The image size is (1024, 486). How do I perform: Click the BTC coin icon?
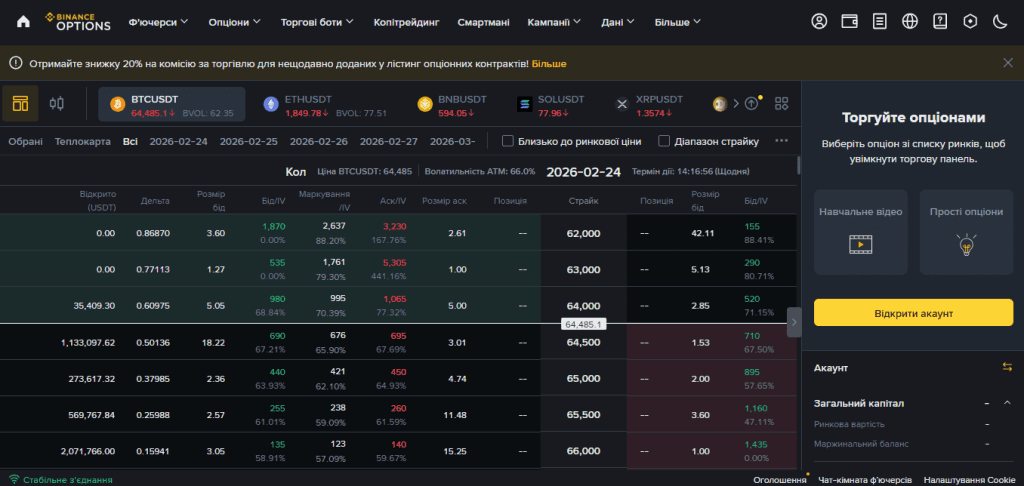coord(118,105)
